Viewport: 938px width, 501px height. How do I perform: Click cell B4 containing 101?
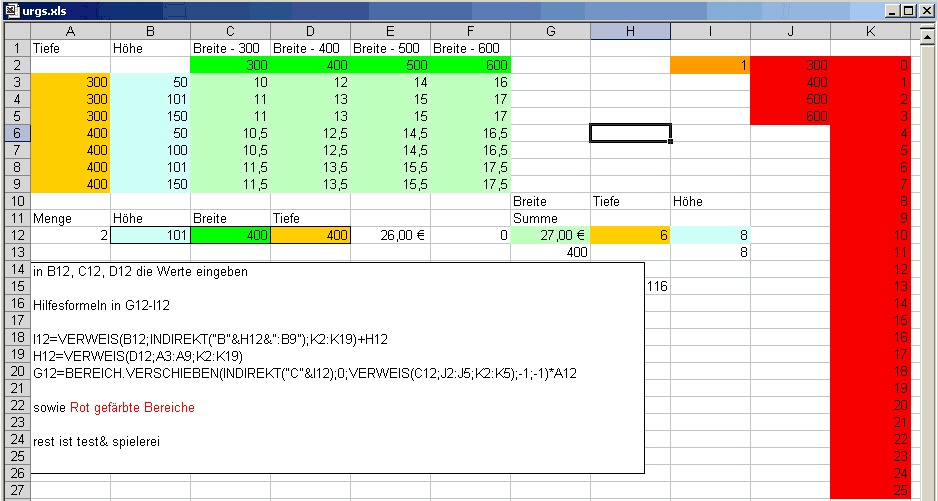[151, 99]
